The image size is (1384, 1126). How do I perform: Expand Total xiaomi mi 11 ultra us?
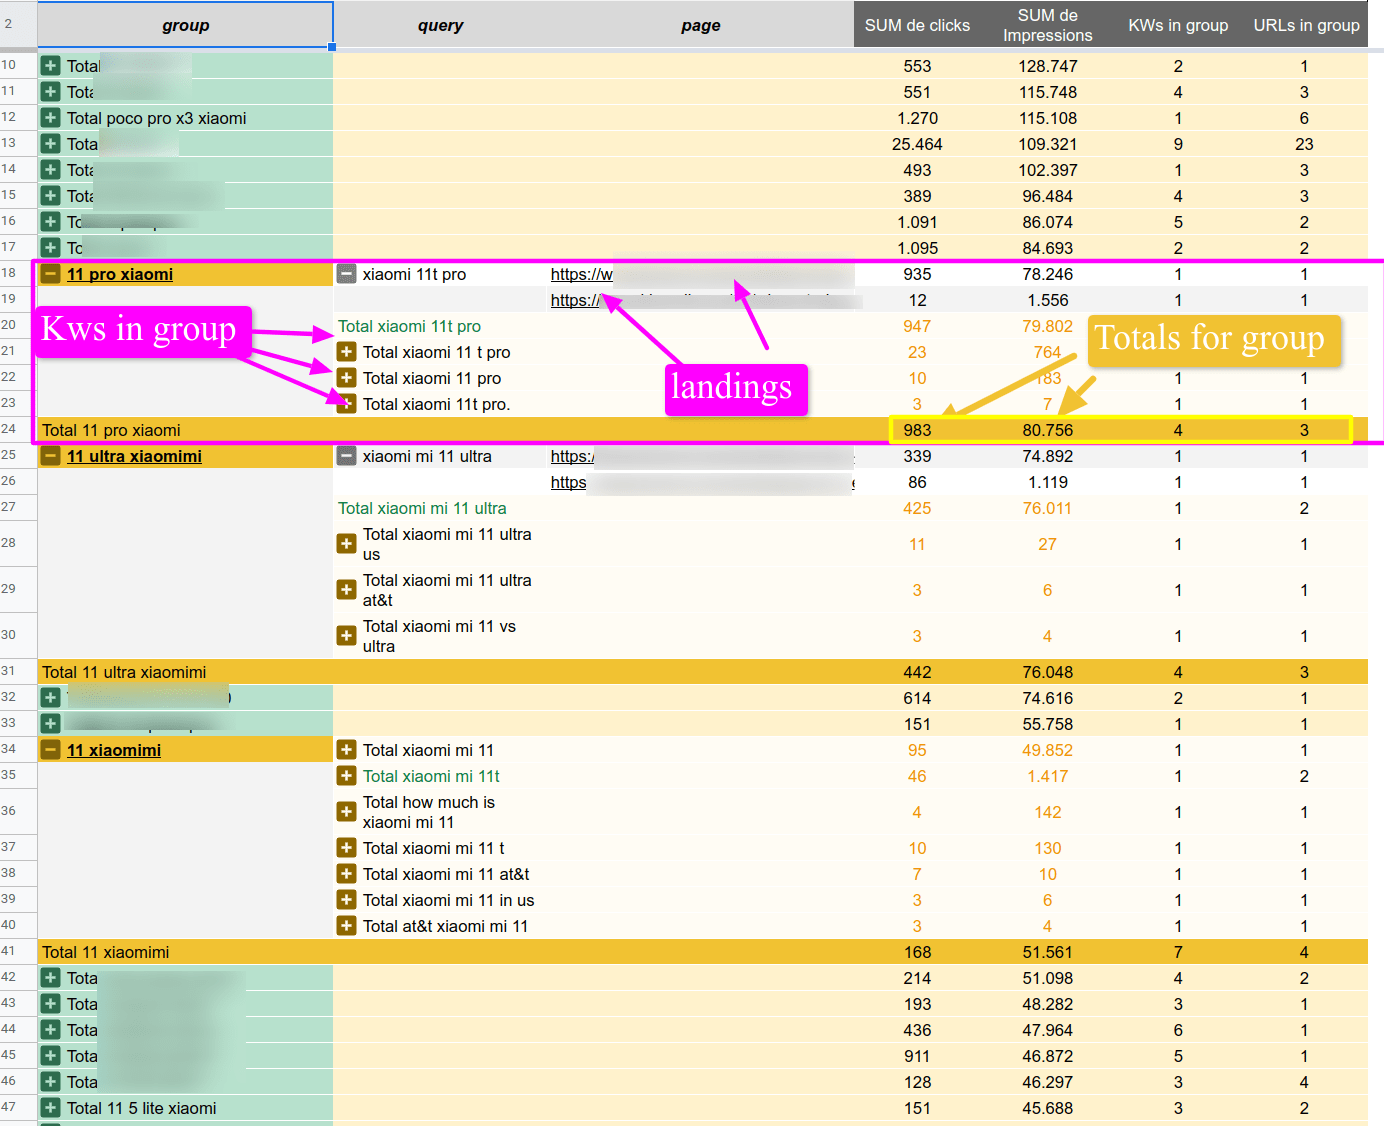pos(347,544)
